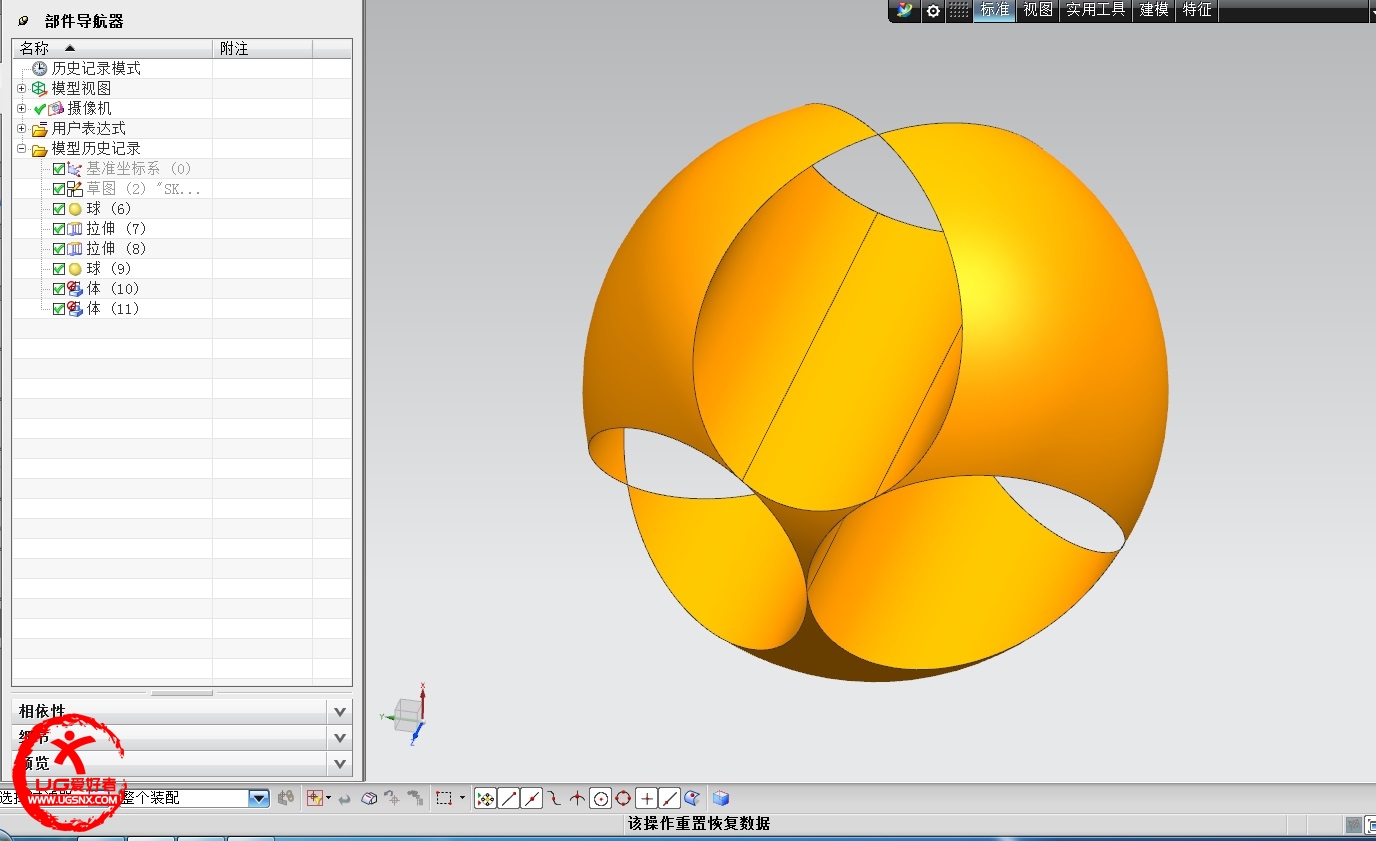Click the navigator horizontal splitter grip
1376x841 pixels.
point(182,693)
